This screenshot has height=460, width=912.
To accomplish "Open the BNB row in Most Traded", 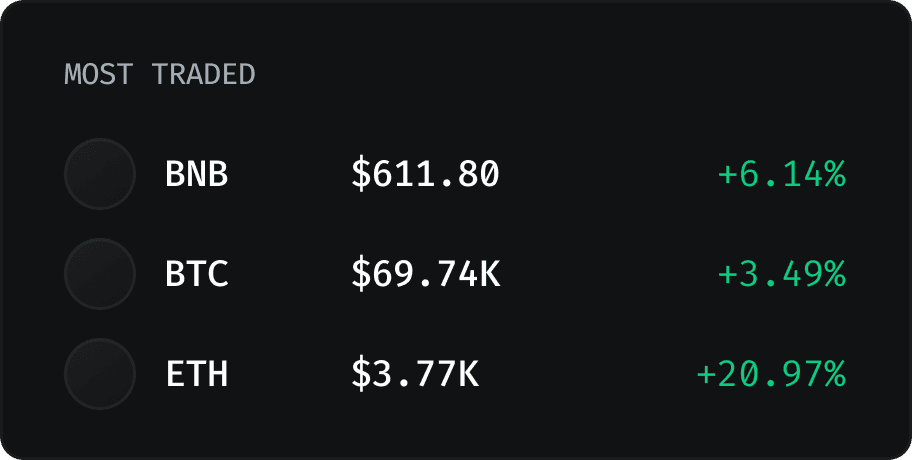I will (x=600, y=175).
